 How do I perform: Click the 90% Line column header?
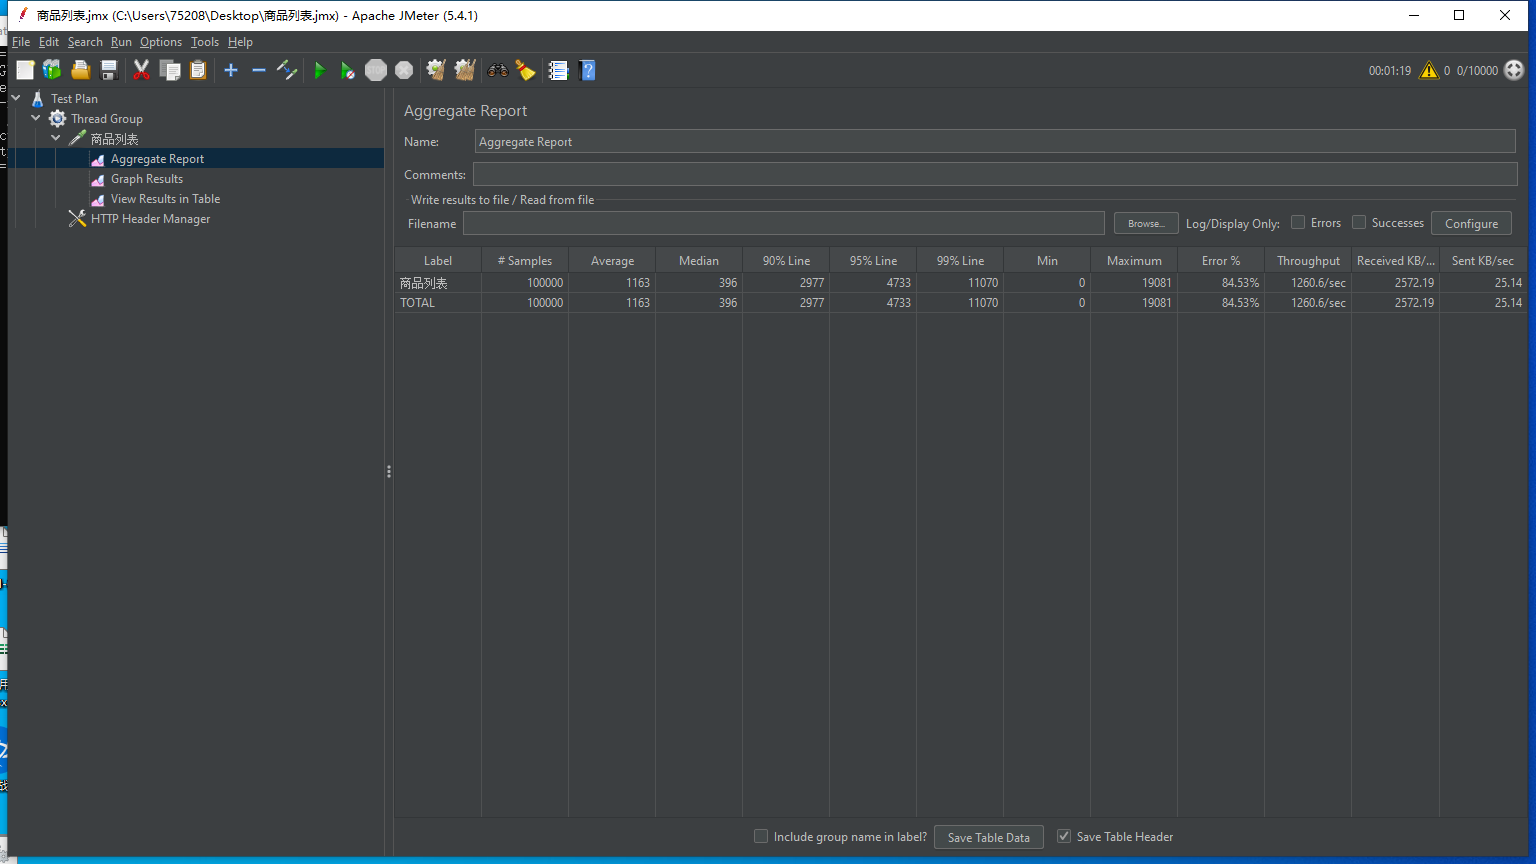[786, 260]
